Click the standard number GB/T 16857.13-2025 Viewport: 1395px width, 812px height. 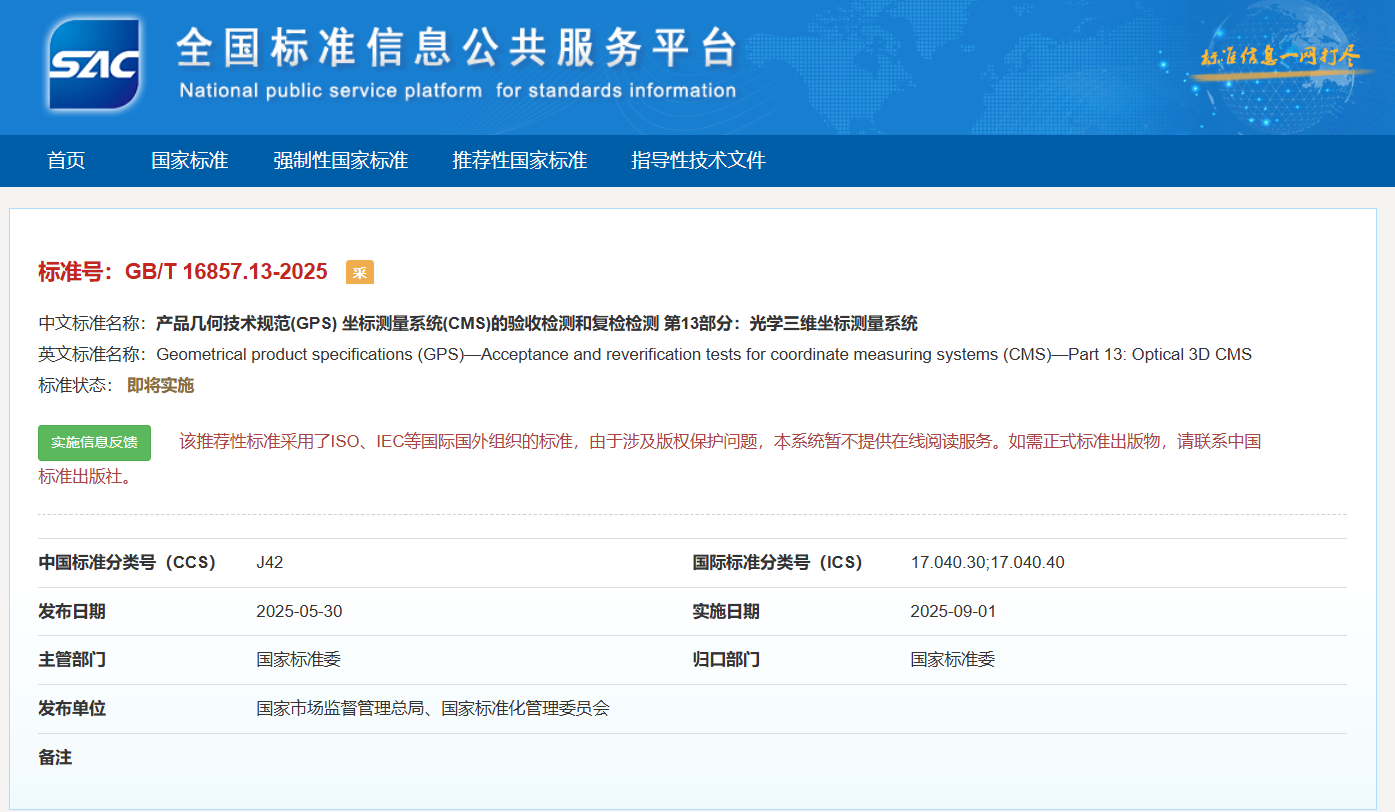click(226, 272)
